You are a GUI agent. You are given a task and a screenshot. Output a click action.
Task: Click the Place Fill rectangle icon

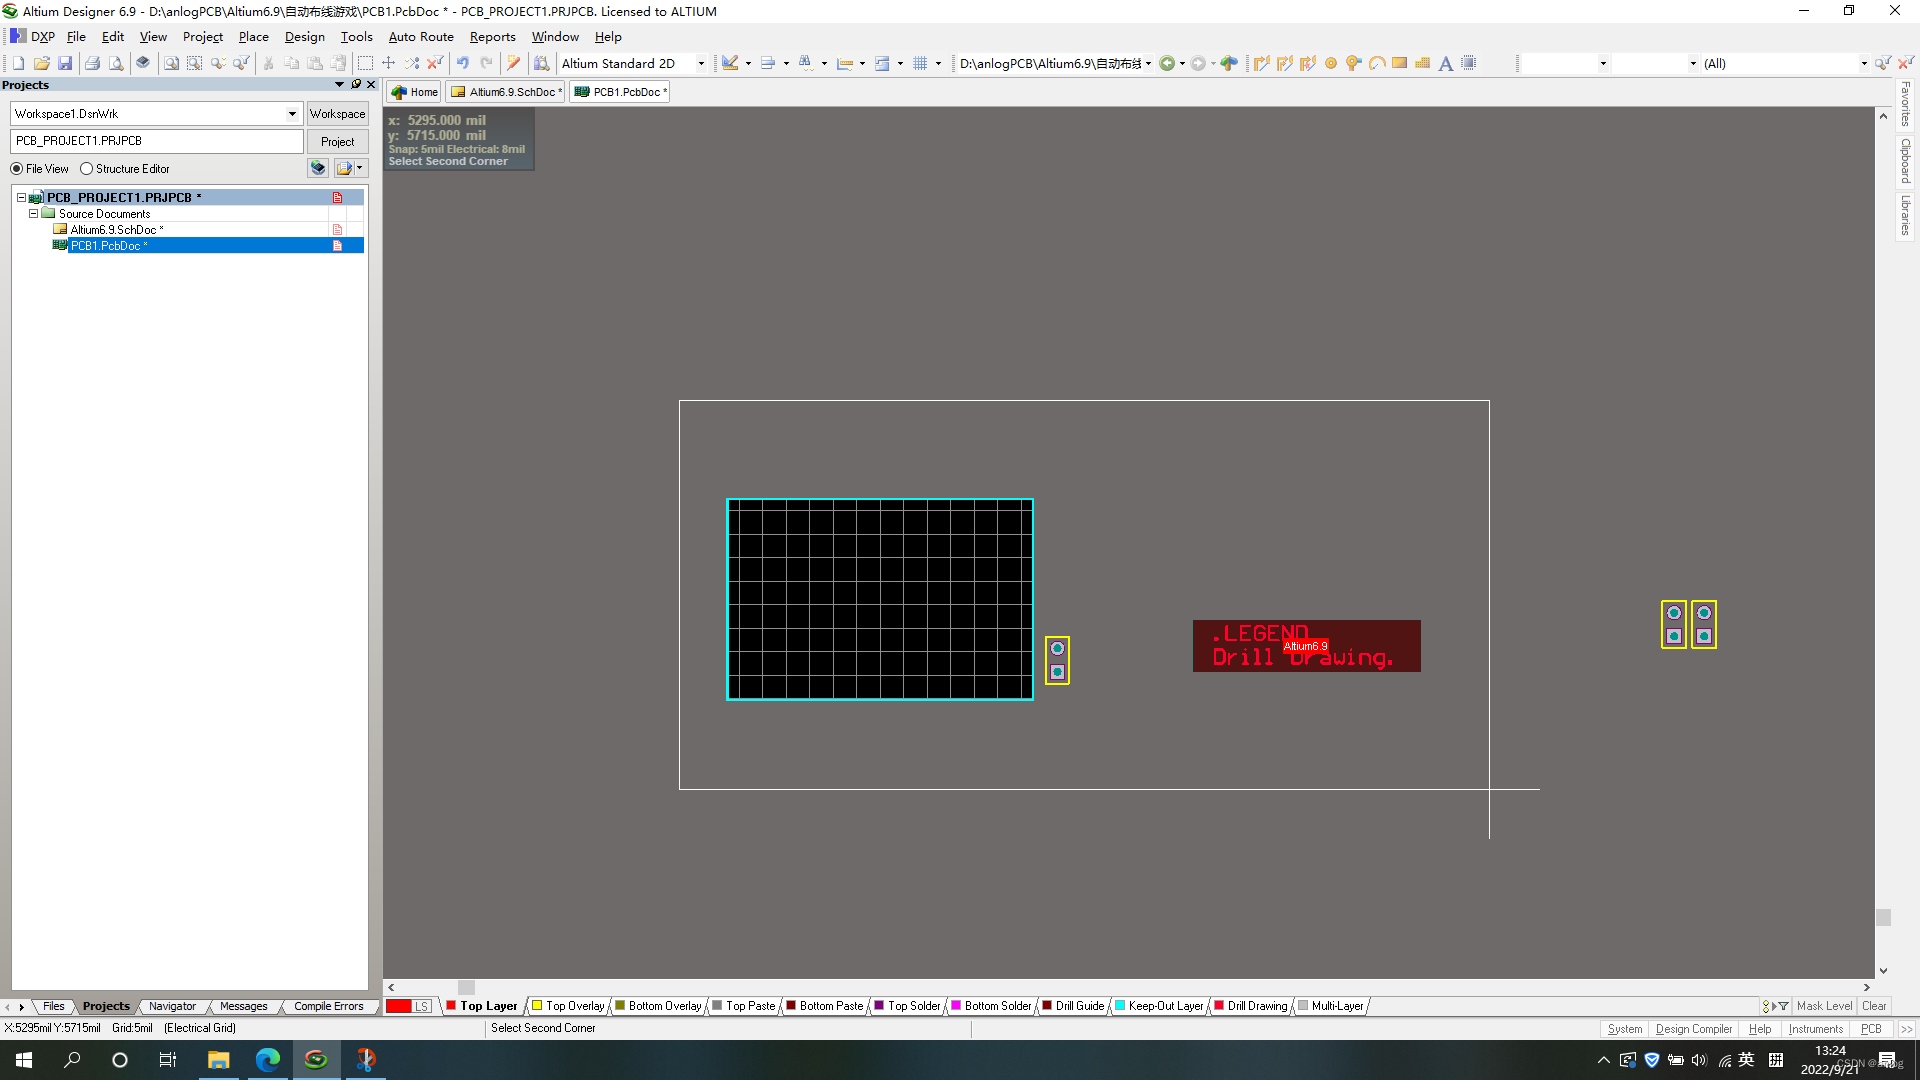[1400, 63]
